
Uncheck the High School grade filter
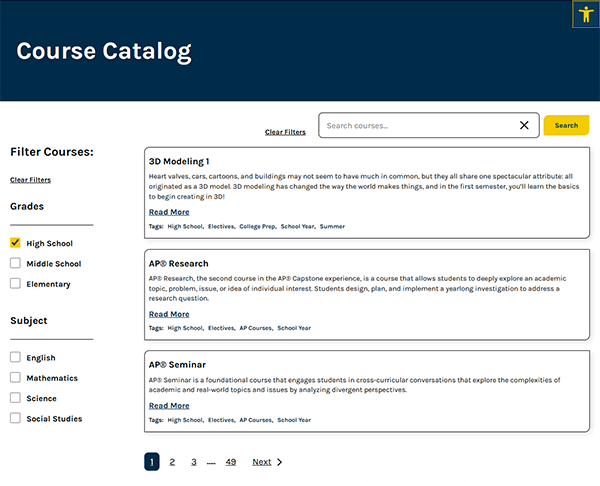point(15,243)
